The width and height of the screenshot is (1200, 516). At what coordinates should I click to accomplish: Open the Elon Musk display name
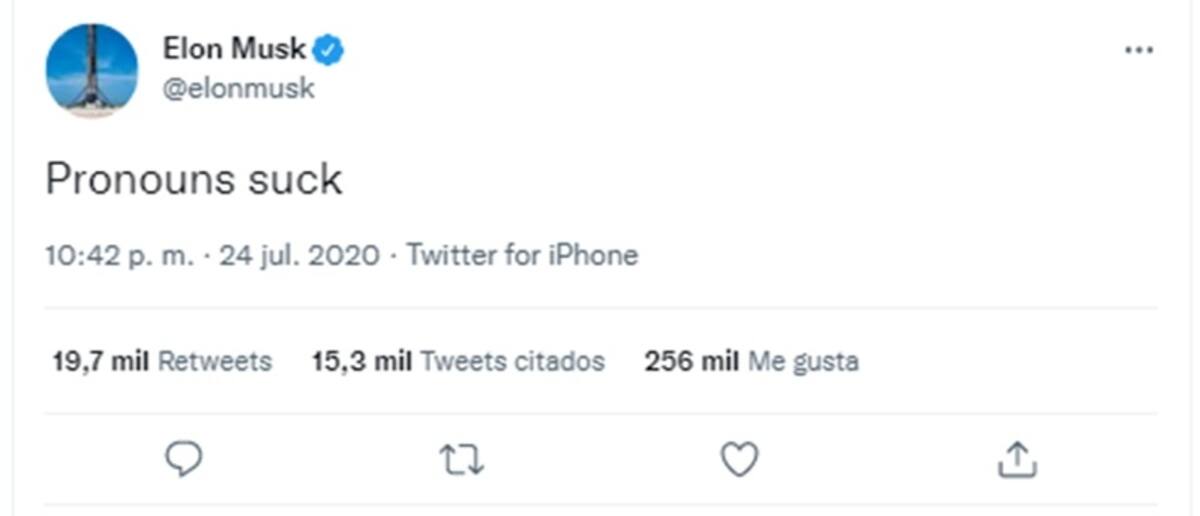coord(235,48)
